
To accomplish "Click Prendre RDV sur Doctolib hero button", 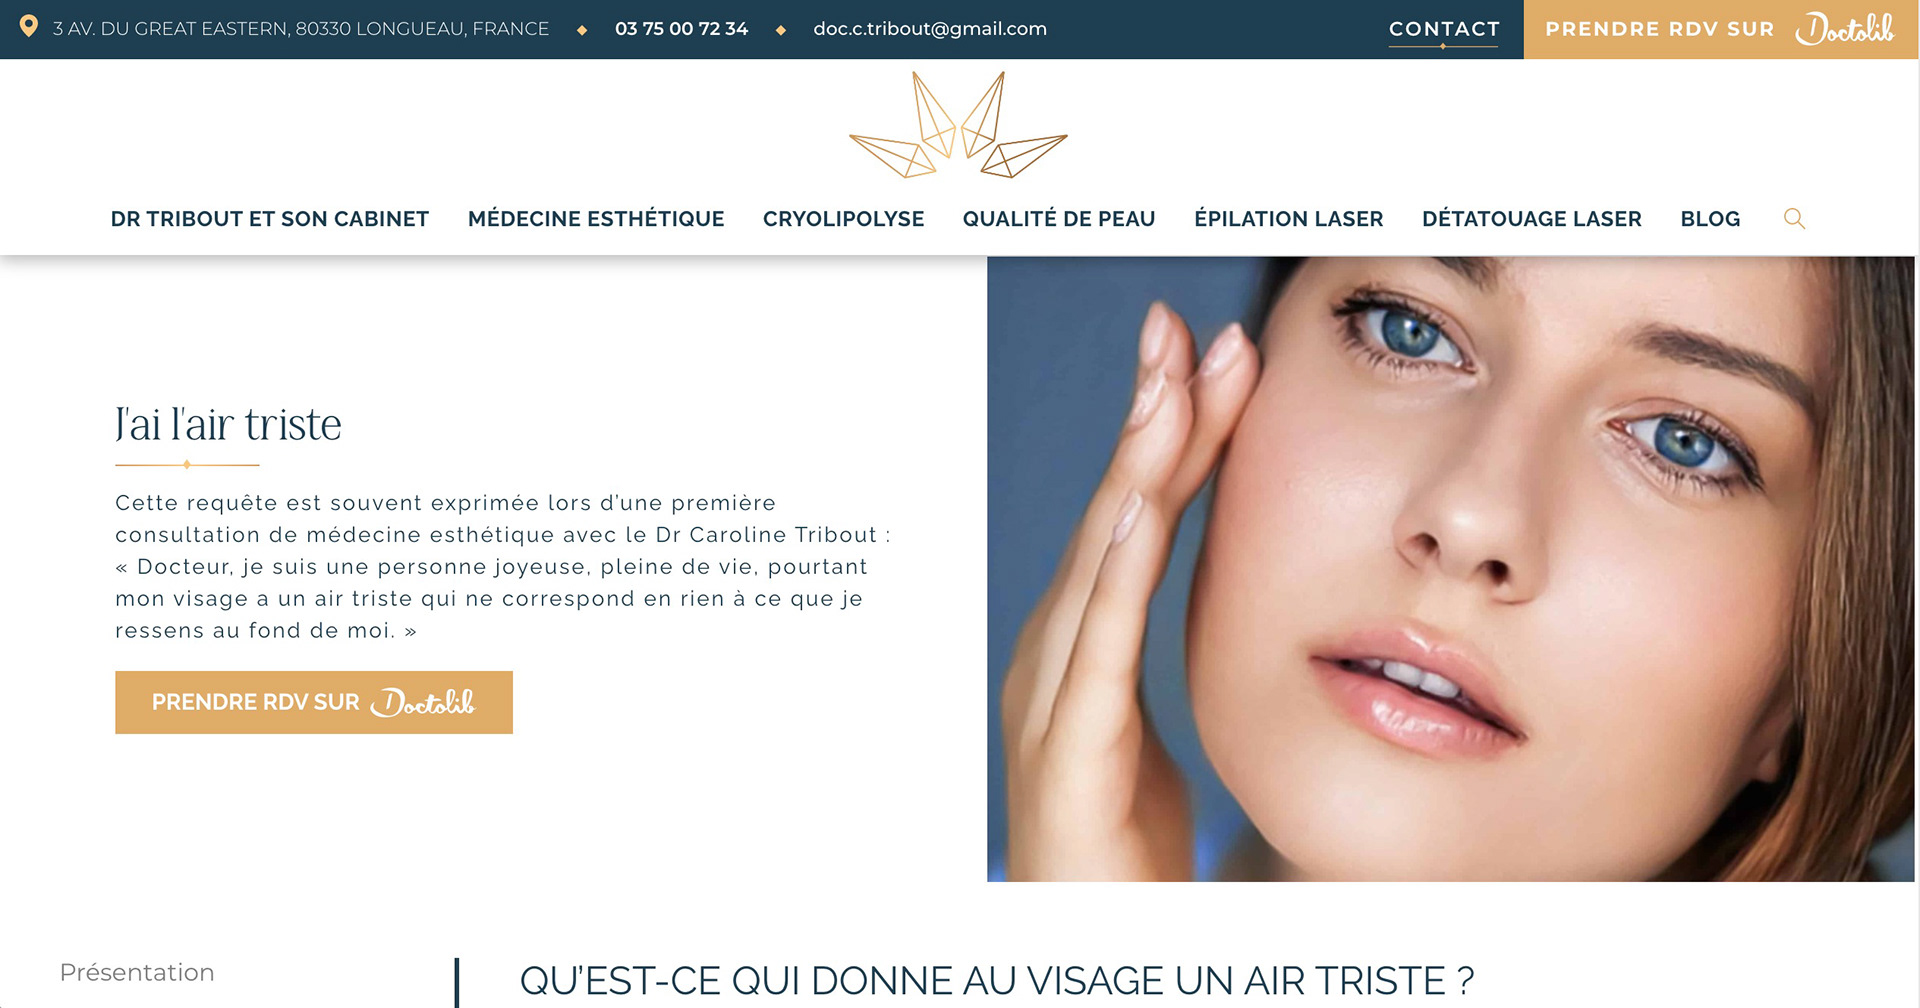I will (x=314, y=702).
